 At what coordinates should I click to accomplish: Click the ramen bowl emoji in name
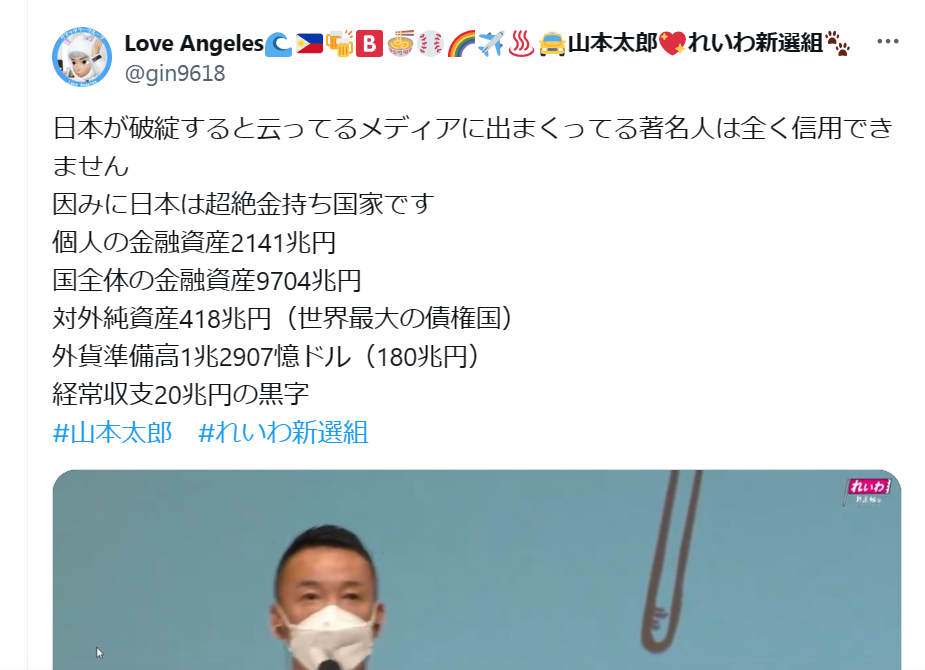tap(401, 44)
